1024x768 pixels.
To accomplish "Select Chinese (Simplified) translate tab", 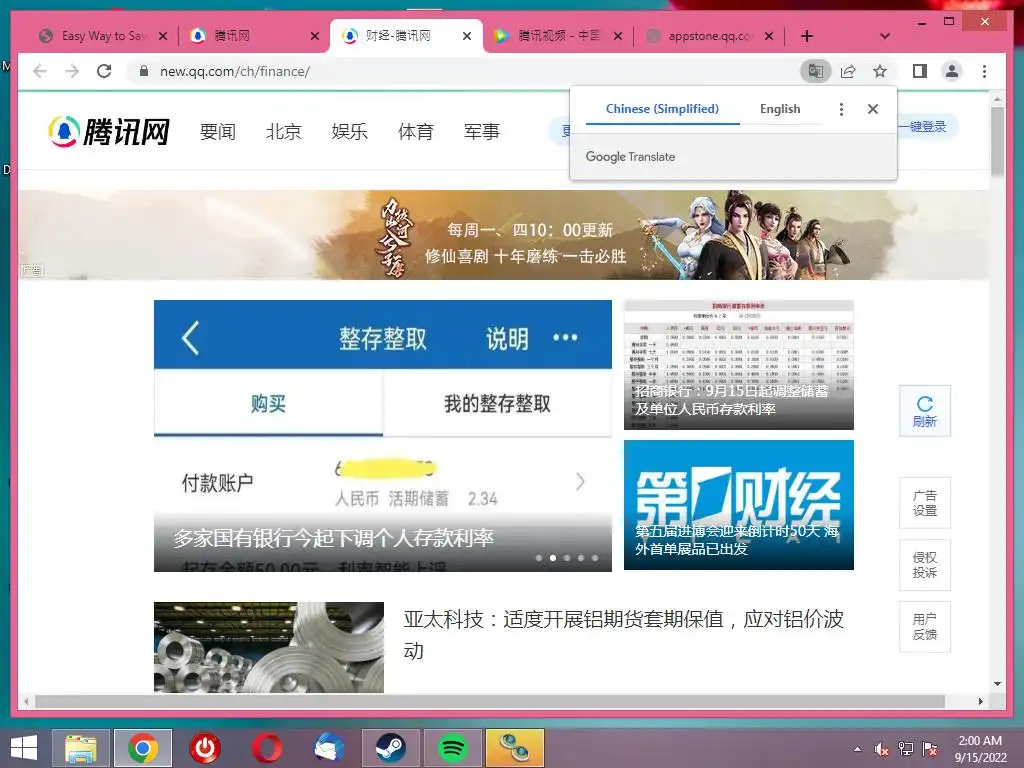I will (x=662, y=109).
